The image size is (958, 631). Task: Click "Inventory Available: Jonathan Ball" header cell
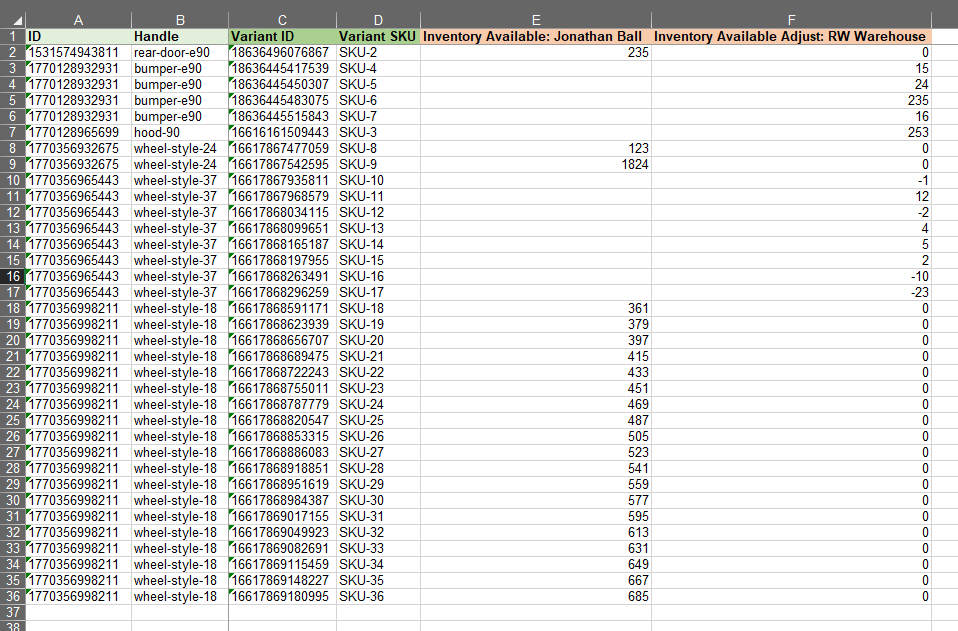pyautogui.click(x=536, y=36)
